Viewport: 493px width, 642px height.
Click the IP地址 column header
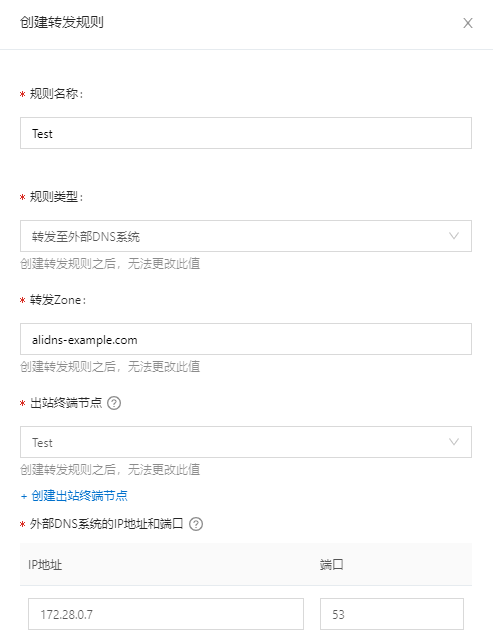(x=45, y=565)
